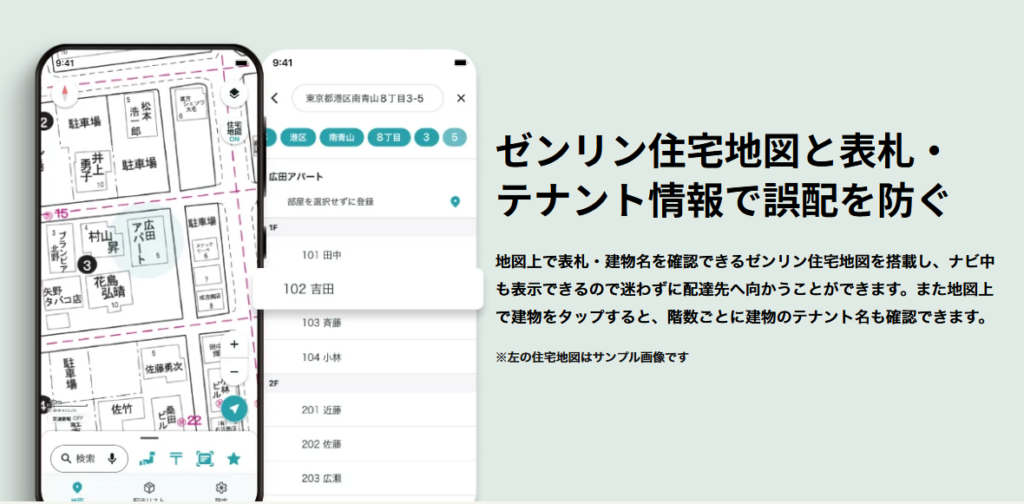Click the 広田アパート list title
Viewport: 1024px width, 504px height.
point(296,177)
